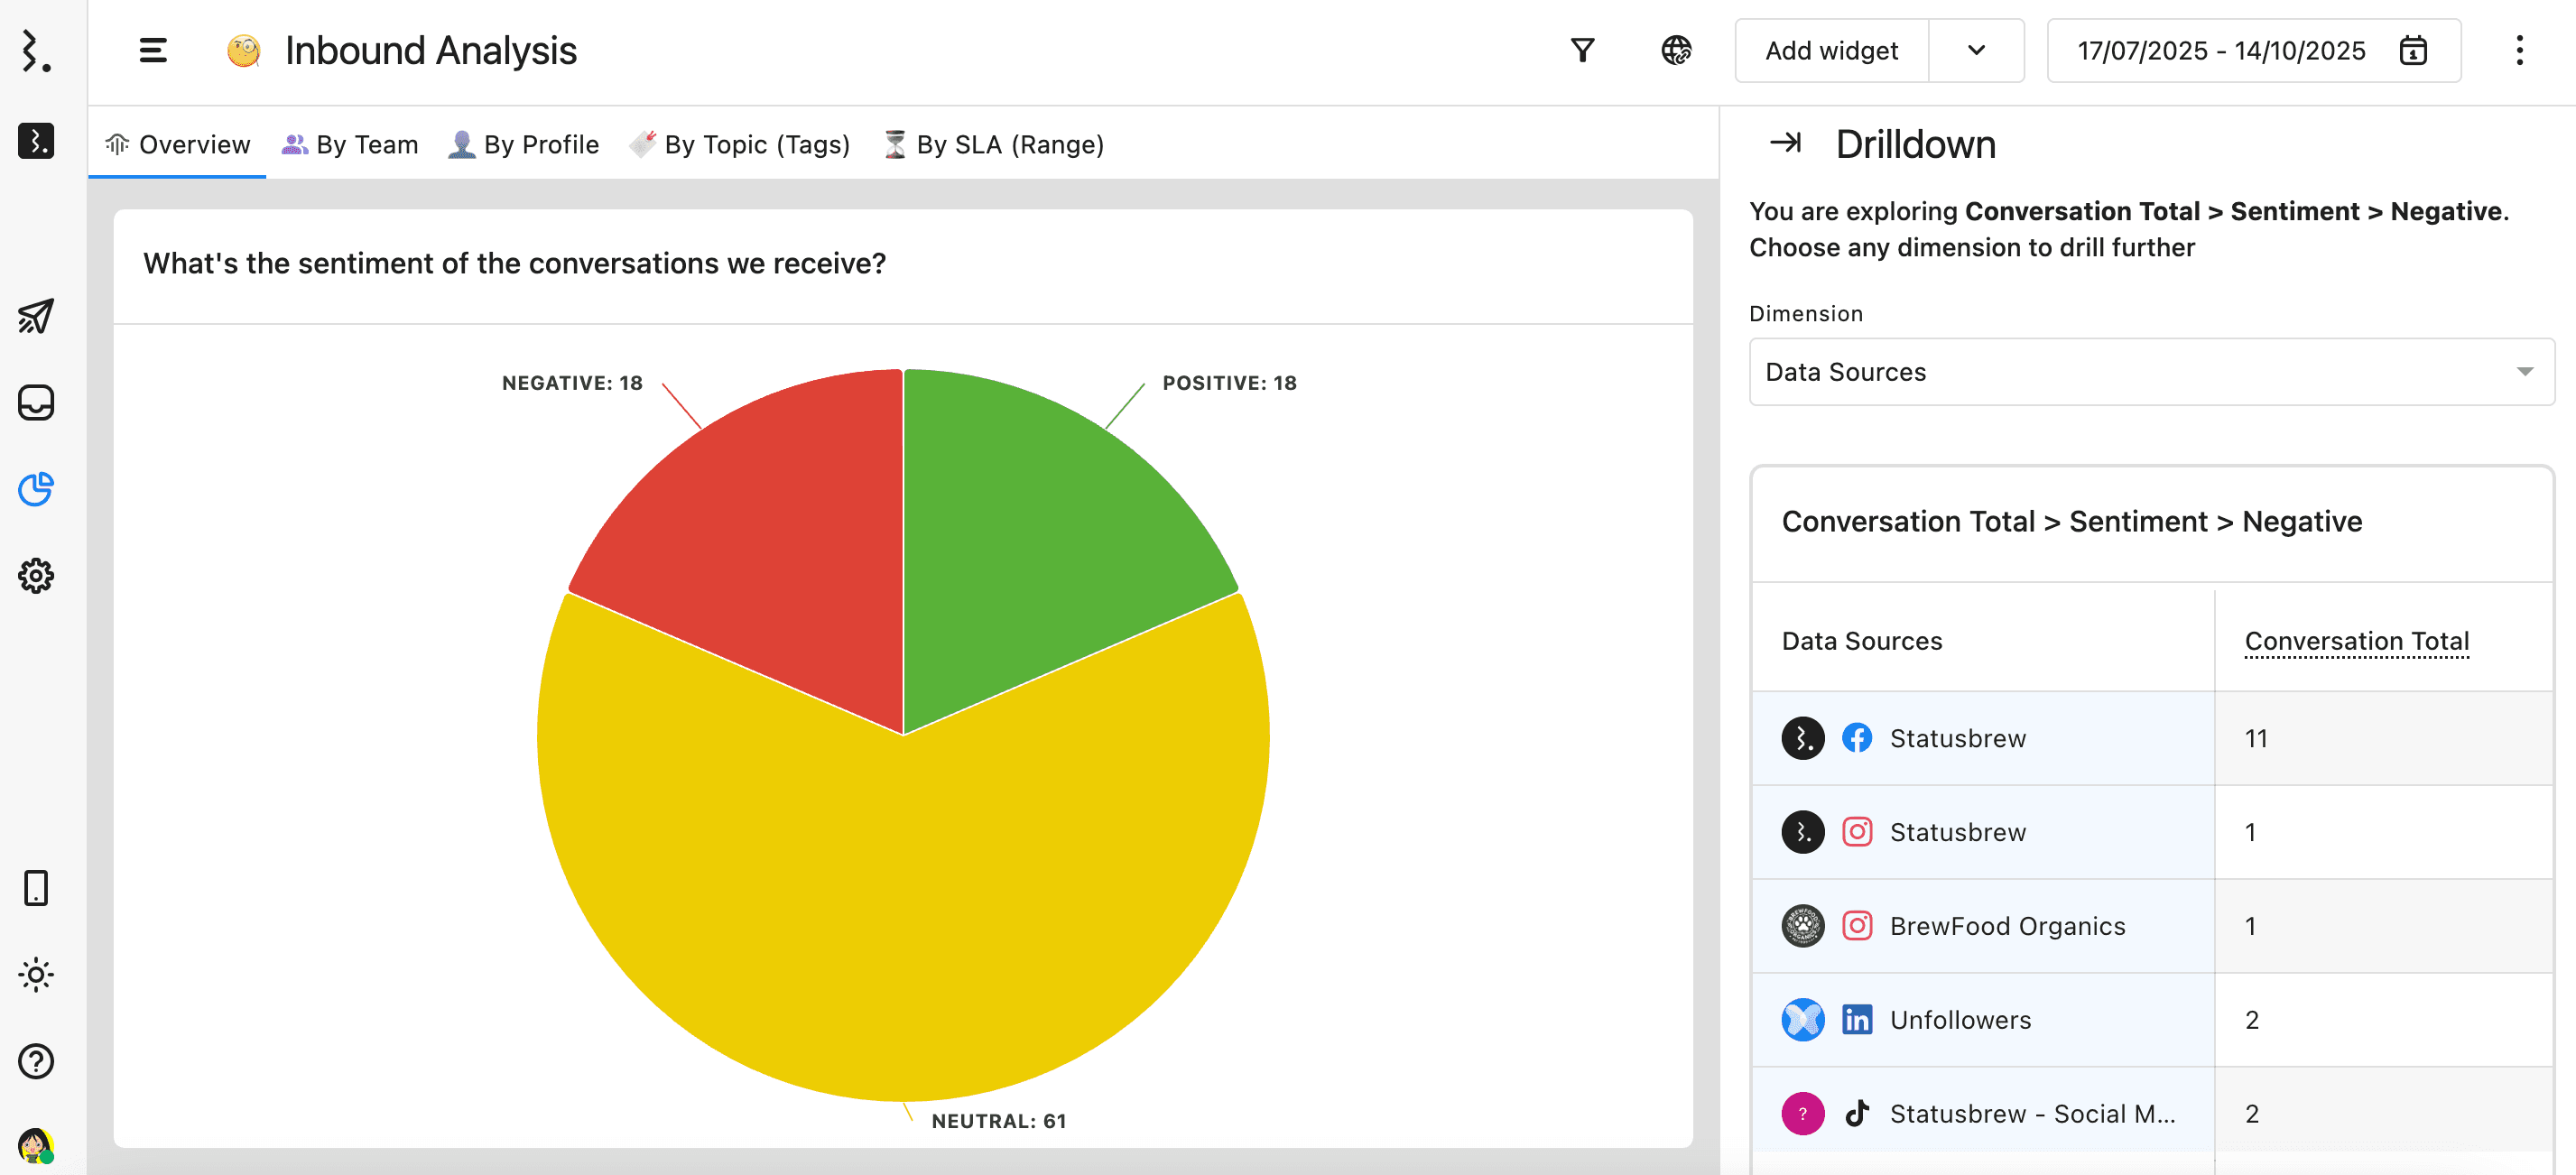The height and width of the screenshot is (1175, 2576).
Task: Open the date range picker
Action: pyautogui.click(x=2252, y=50)
